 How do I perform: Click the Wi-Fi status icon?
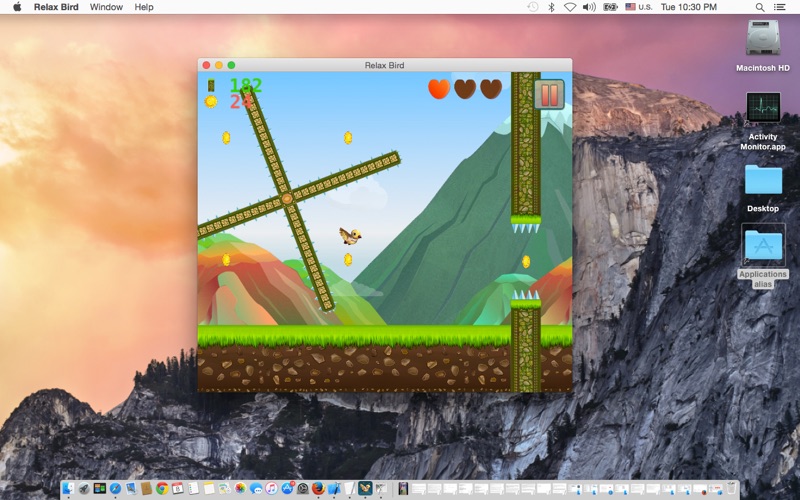coord(569,7)
